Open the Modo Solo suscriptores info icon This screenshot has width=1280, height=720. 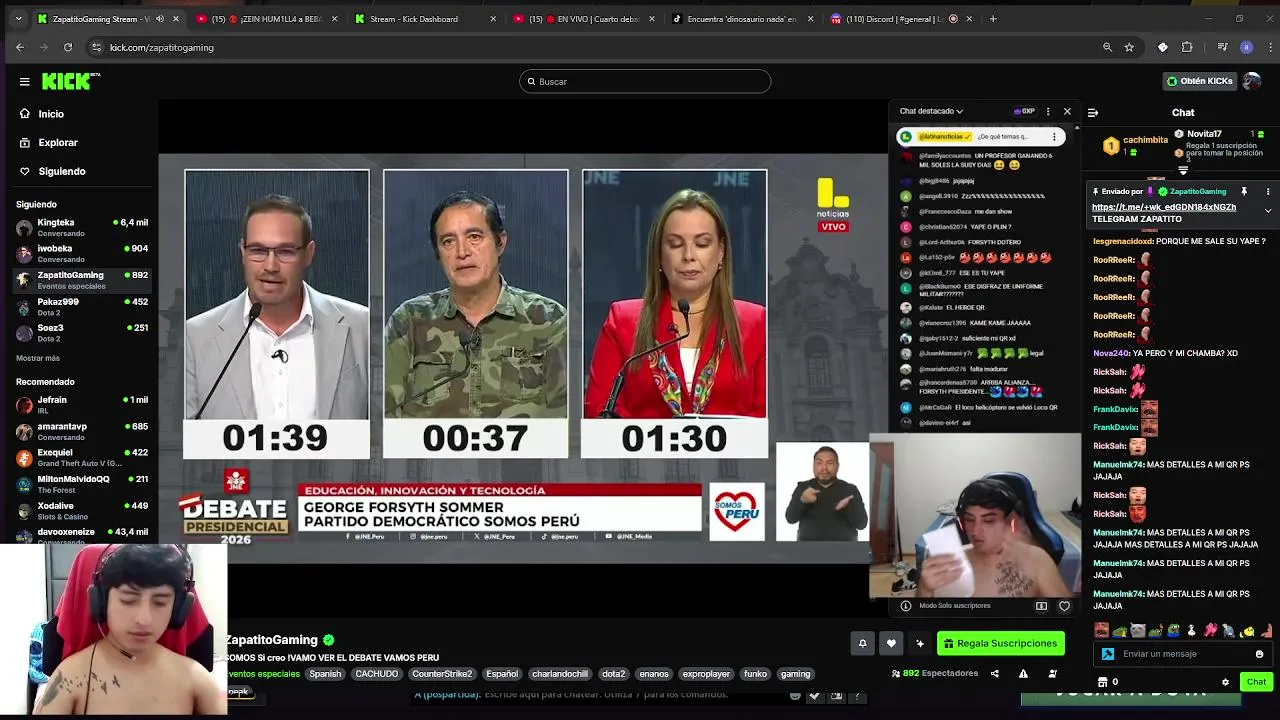[906, 606]
